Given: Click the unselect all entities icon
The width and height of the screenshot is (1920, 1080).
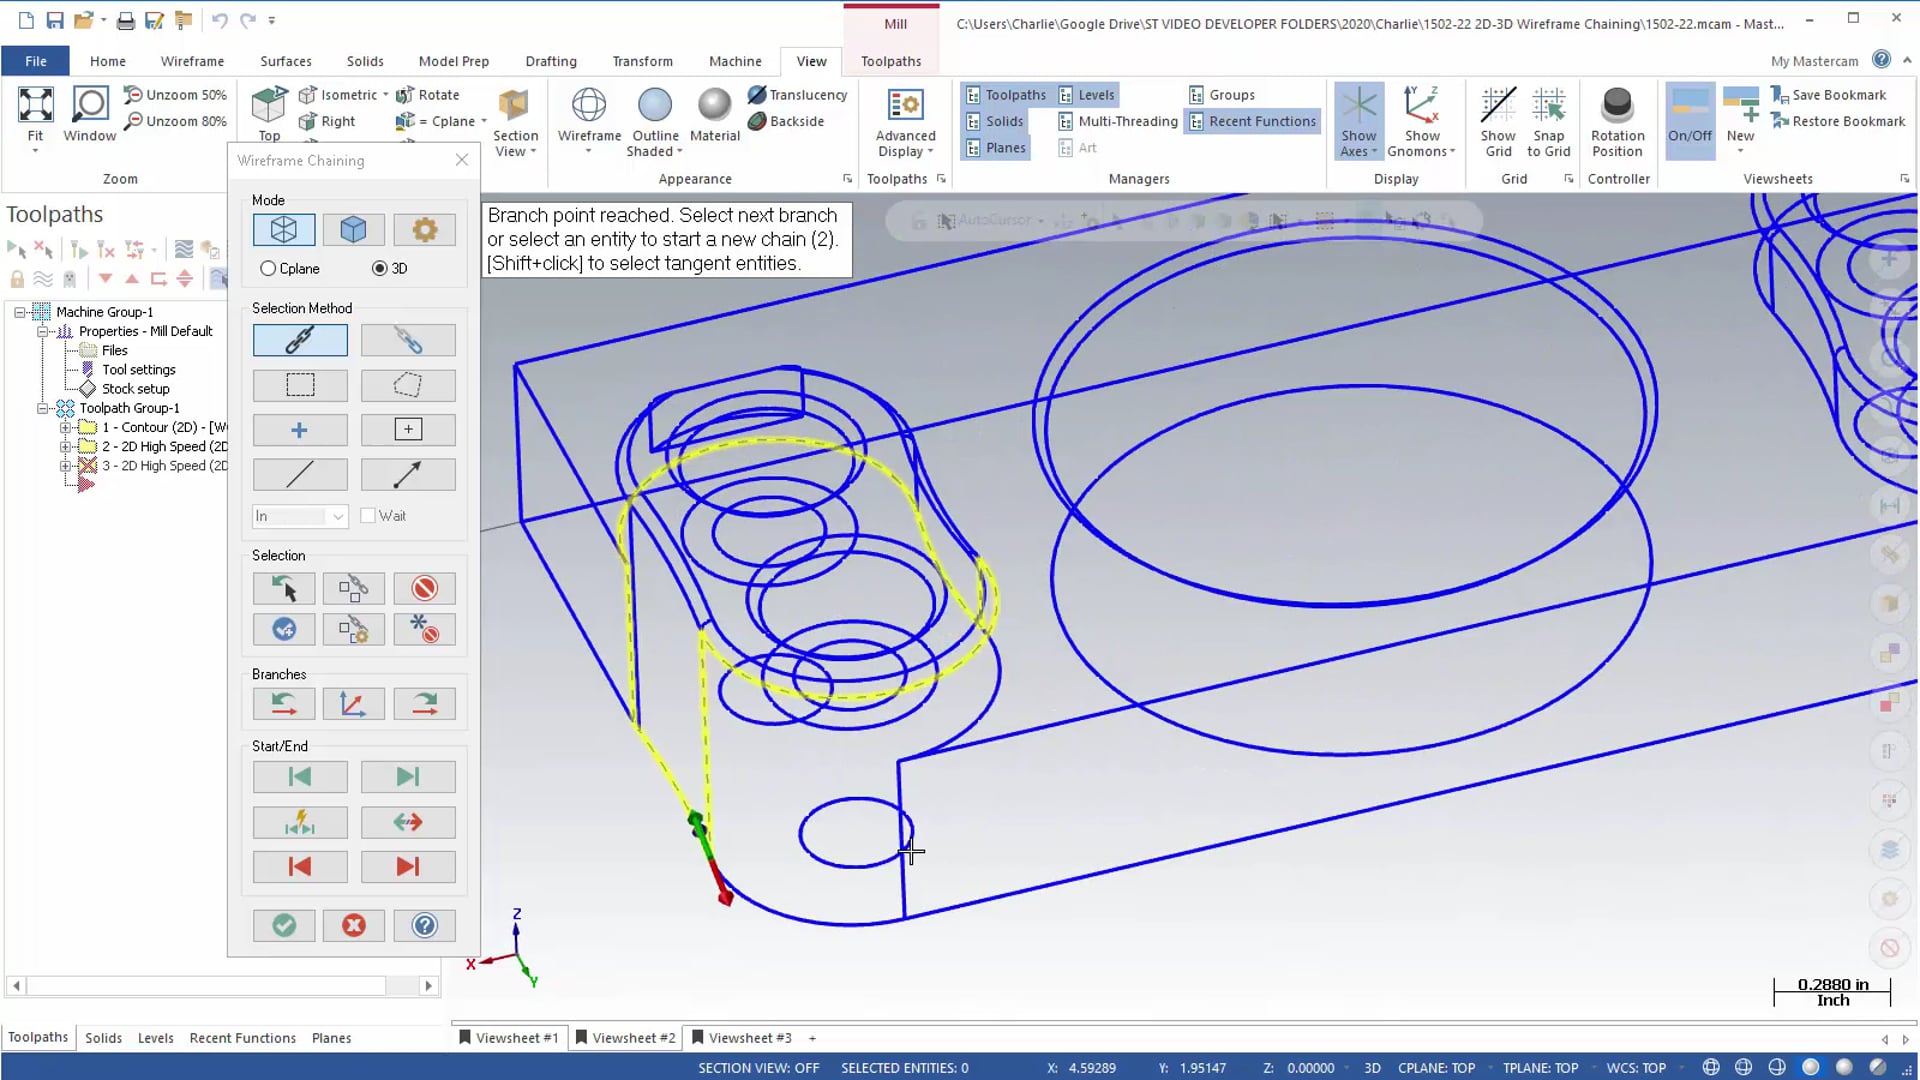Looking at the screenshot, I should click(x=425, y=588).
